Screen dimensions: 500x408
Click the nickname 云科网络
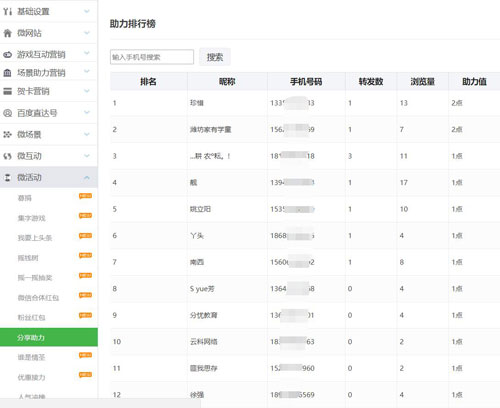204,342
